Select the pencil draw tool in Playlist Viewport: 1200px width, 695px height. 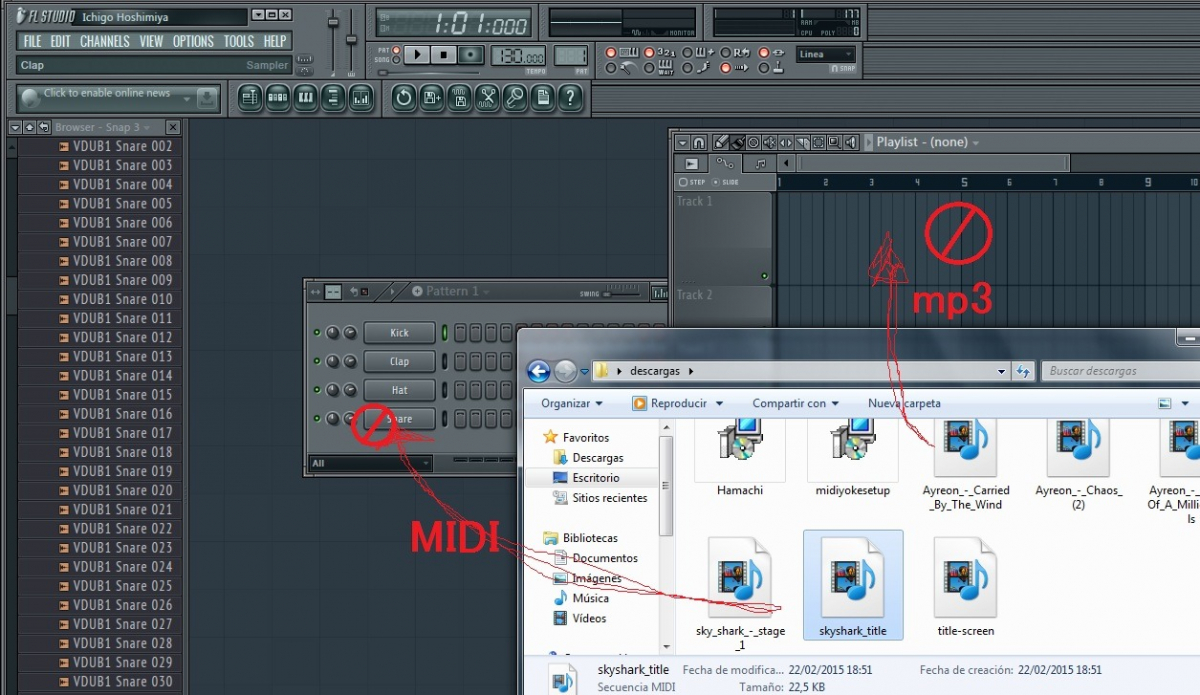721,142
